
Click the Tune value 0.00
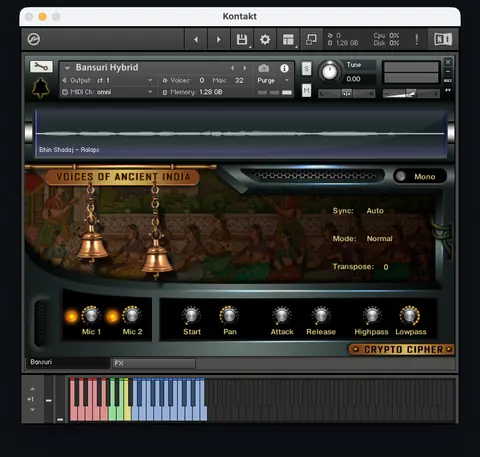click(353, 79)
